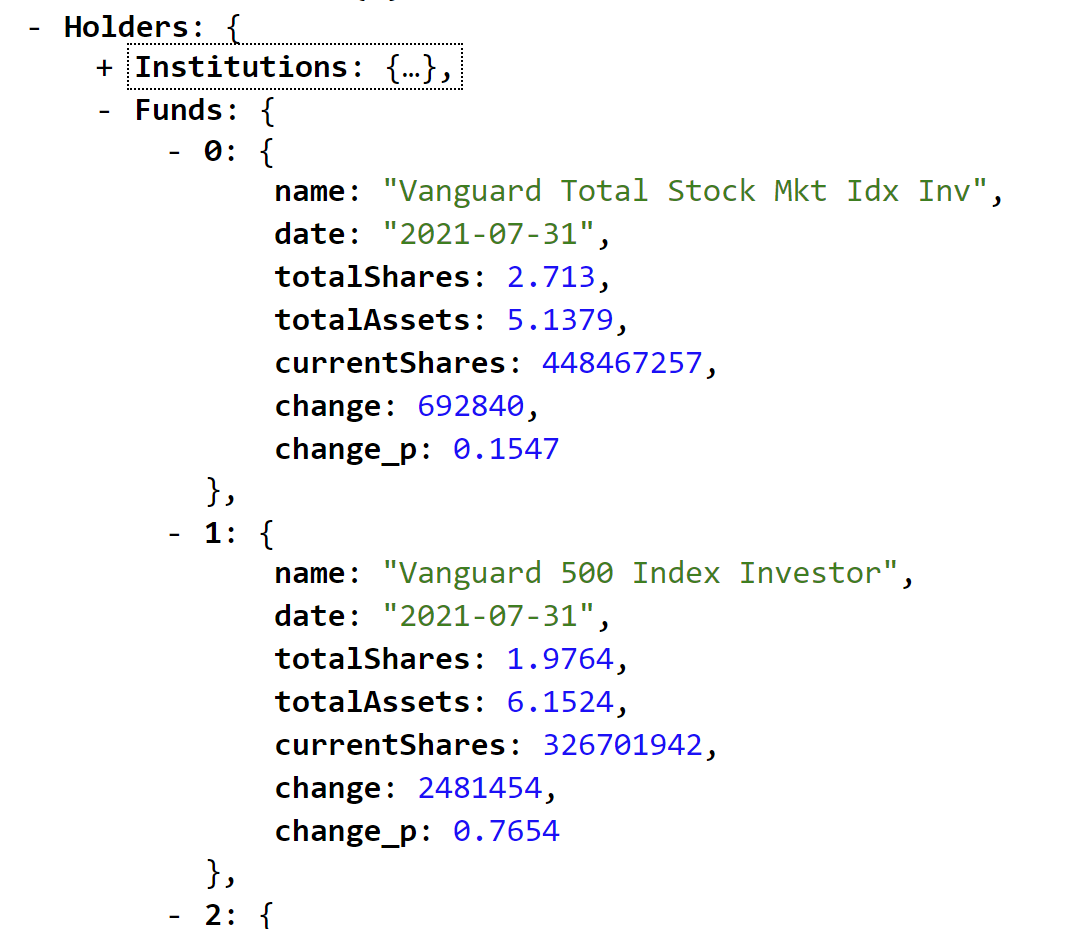Click the "change_p" key in fund entry 0
The width and height of the screenshot is (1069, 929).
(346, 451)
